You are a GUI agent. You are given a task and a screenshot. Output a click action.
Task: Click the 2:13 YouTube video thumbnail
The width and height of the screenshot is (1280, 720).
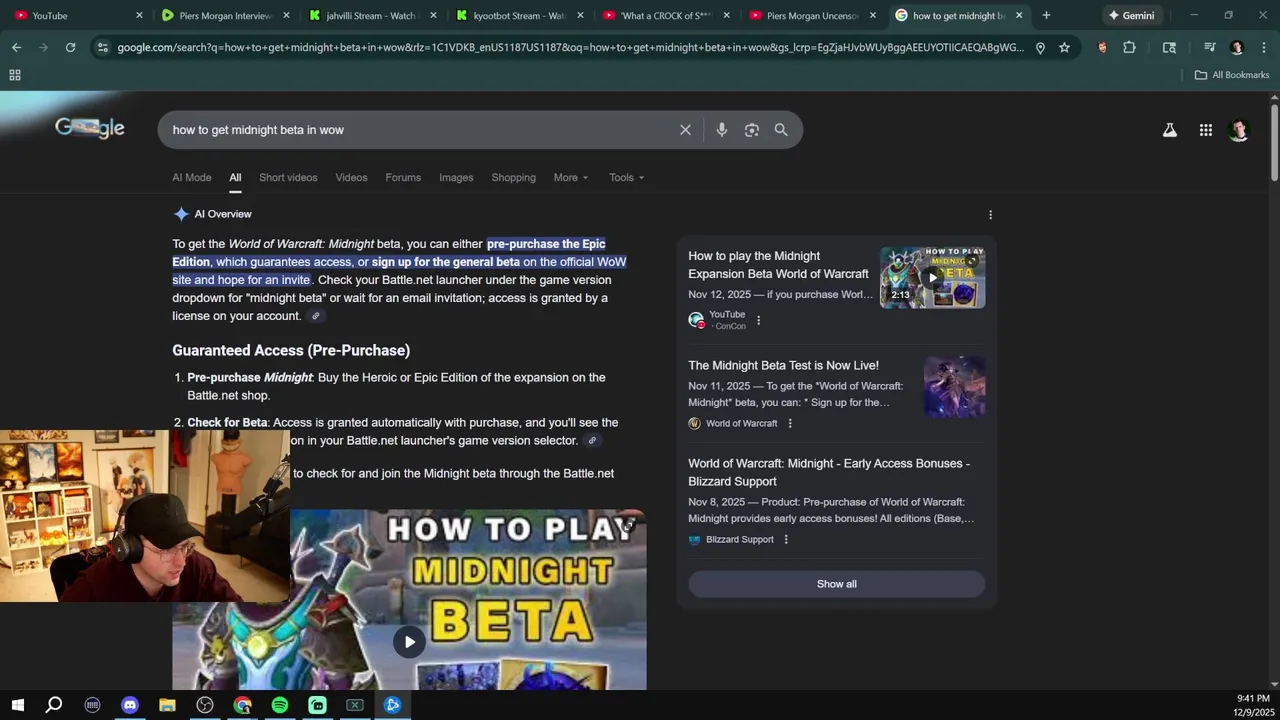[x=932, y=277]
